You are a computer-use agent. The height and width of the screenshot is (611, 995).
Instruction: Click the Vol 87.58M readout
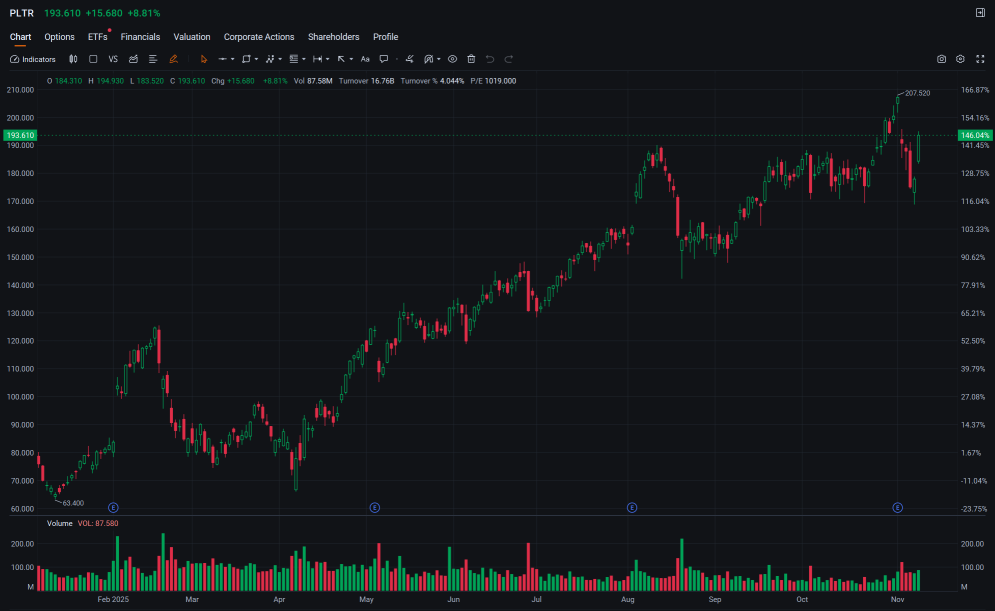pos(313,81)
